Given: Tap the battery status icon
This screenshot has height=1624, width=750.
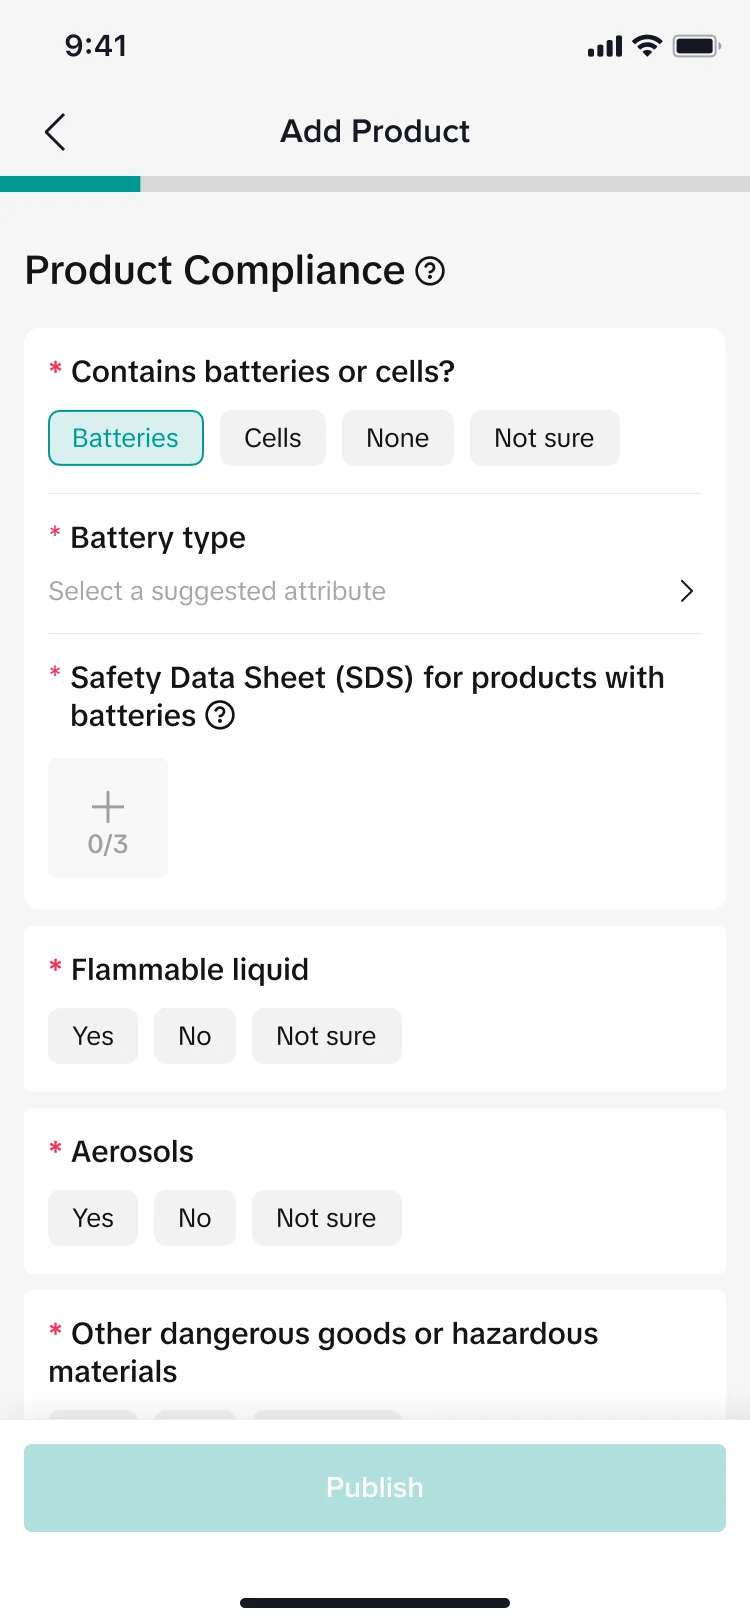Looking at the screenshot, I should click(x=696, y=46).
